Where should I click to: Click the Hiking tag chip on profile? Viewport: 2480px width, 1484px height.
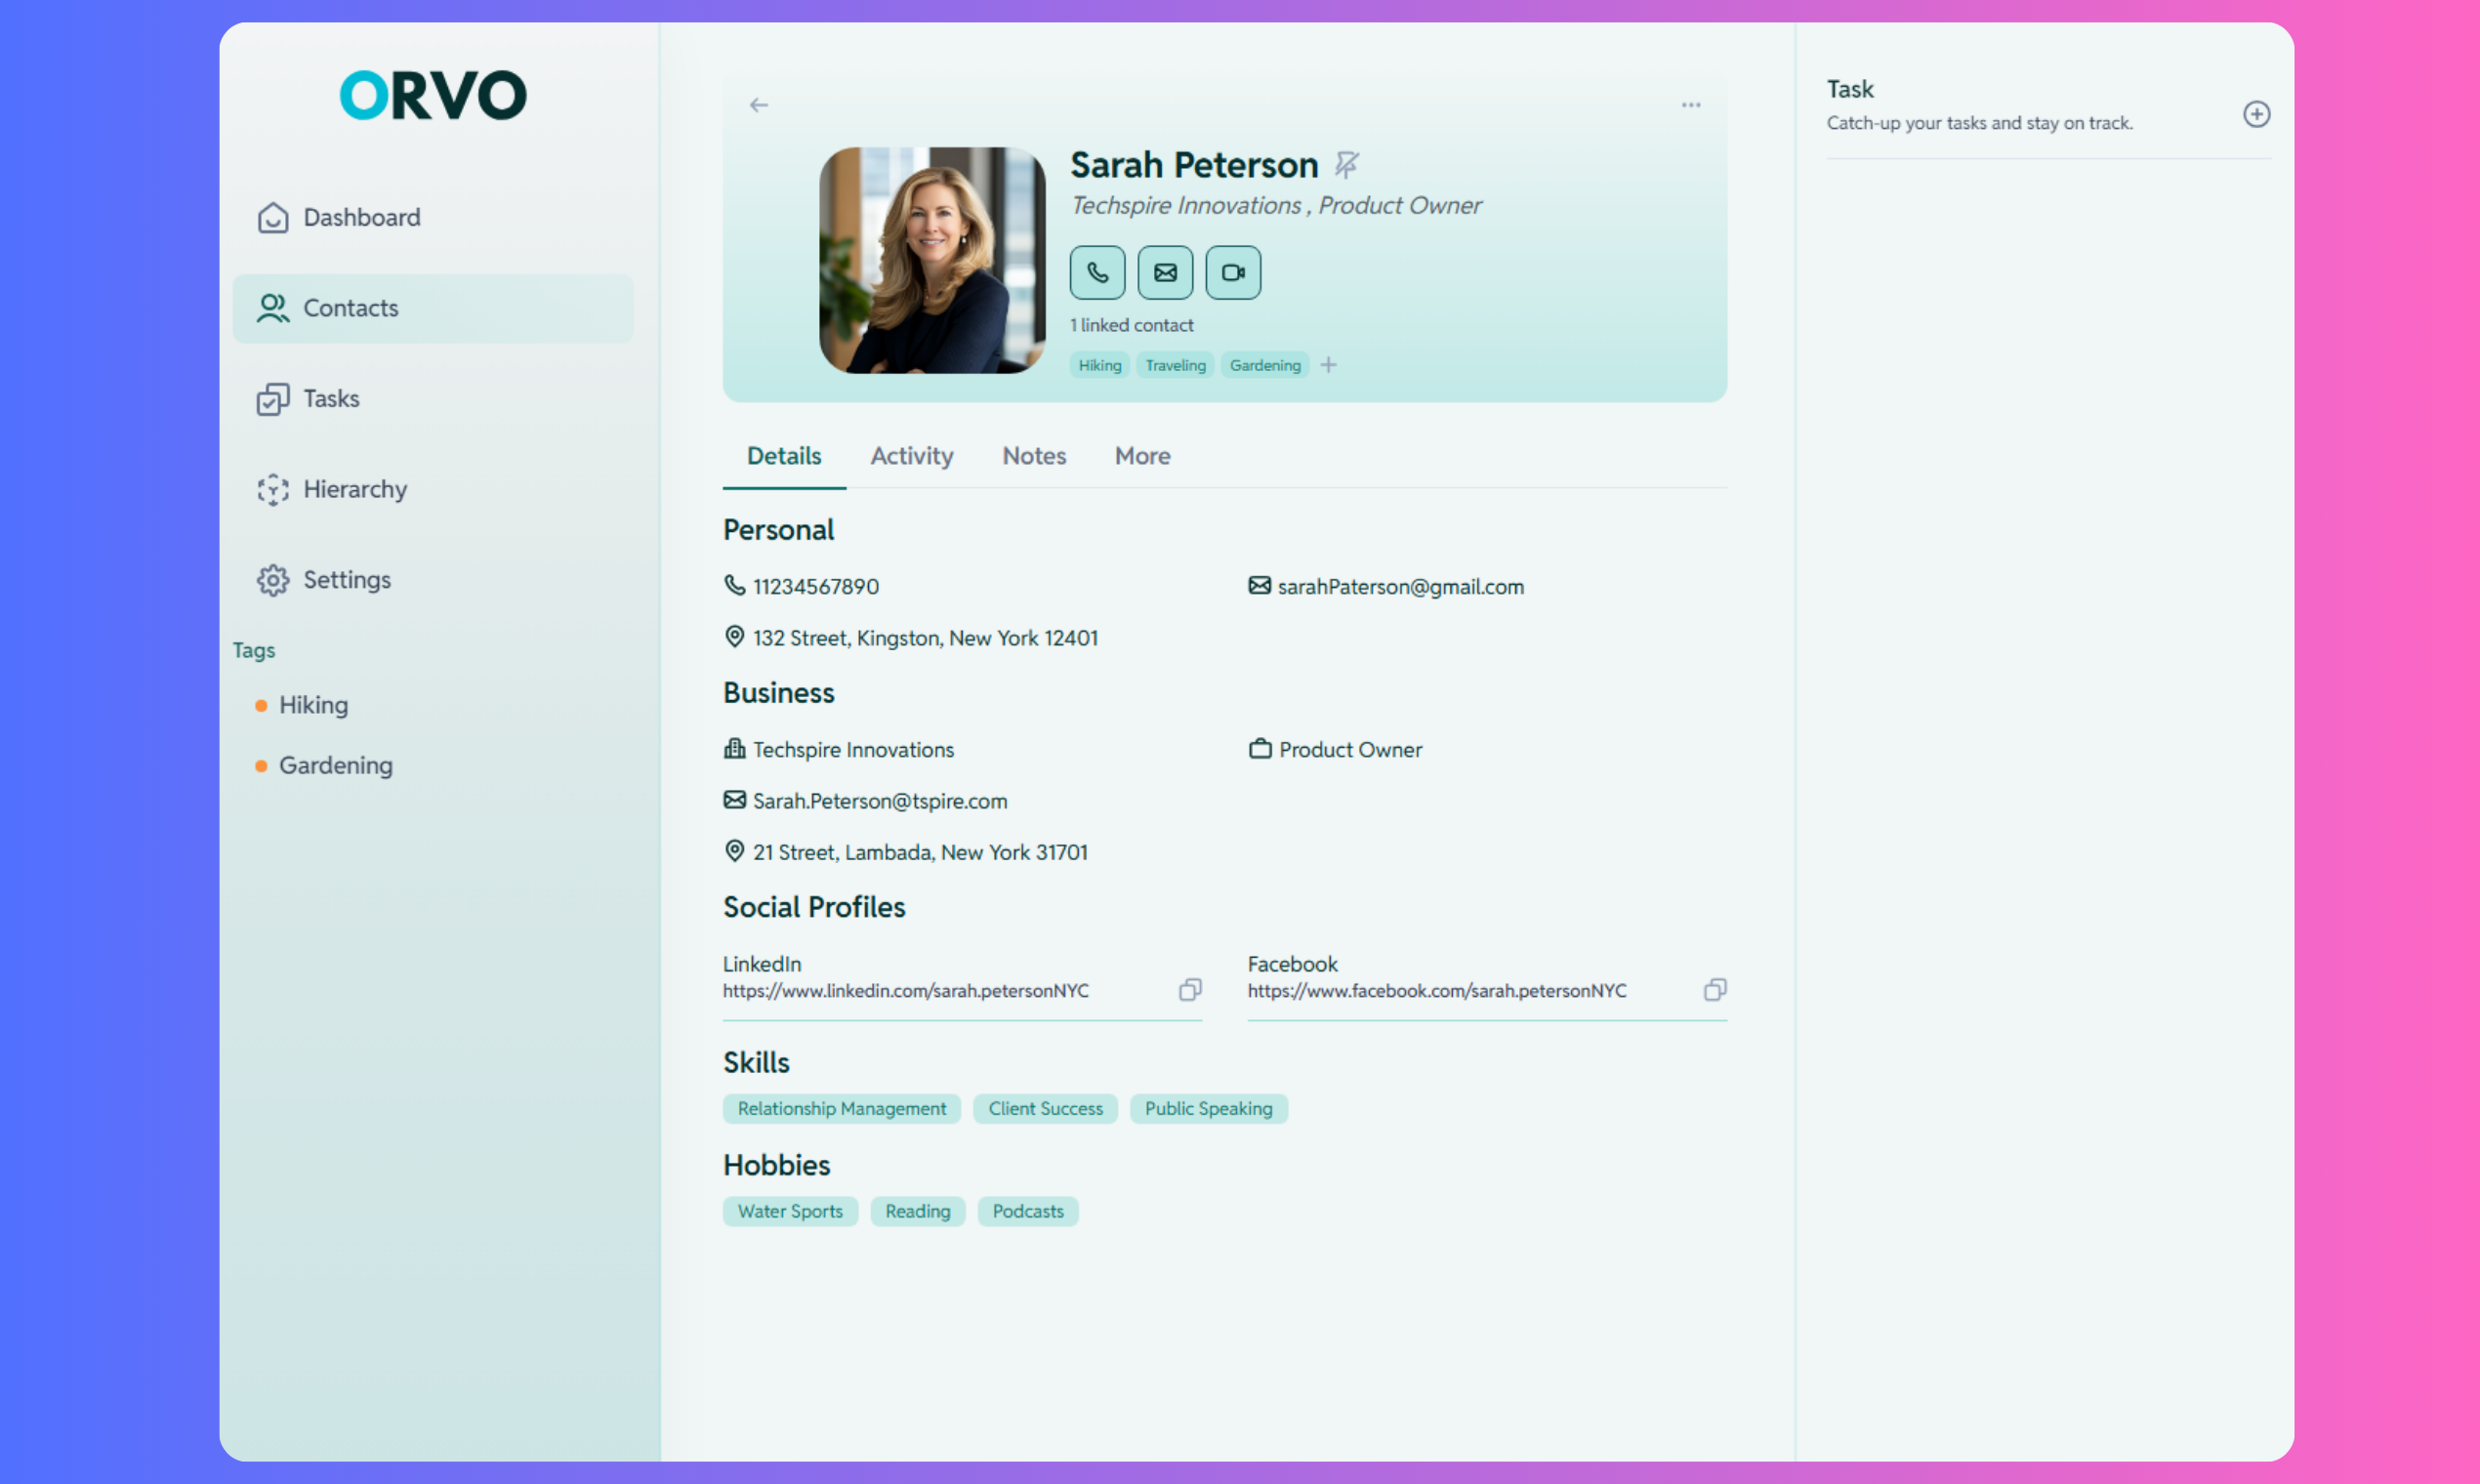point(1100,365)
